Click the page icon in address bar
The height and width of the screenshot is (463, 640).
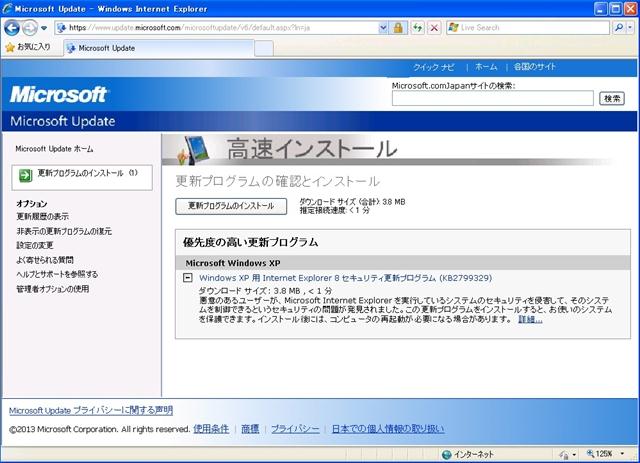[62, 28]
